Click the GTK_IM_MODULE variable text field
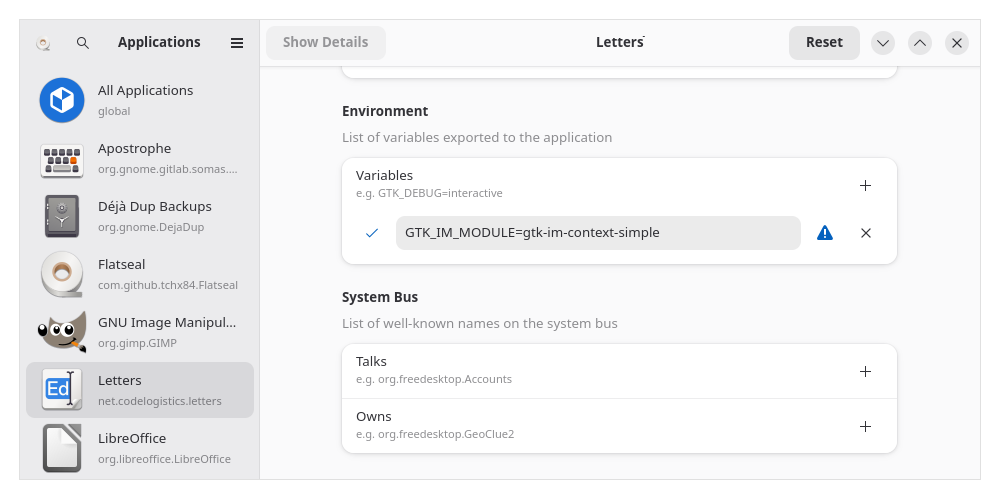The height and width of the screenshot is (499, 1000). [597, 233]
